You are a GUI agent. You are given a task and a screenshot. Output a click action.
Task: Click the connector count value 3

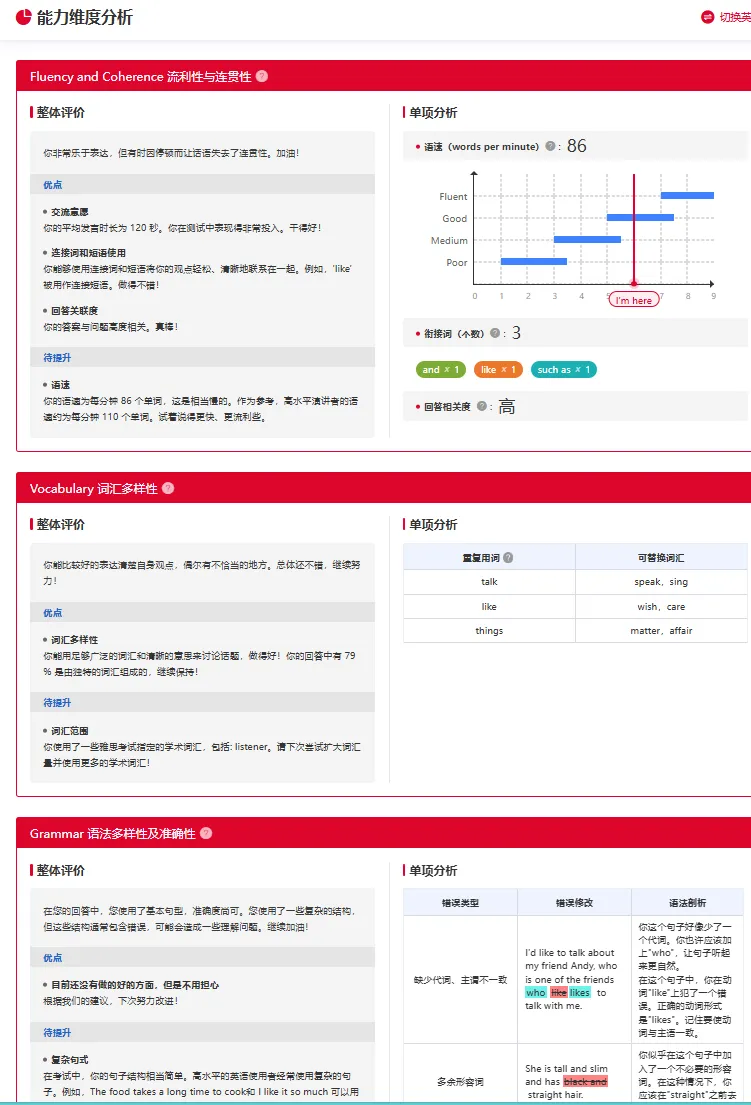[x=516, y=333]
